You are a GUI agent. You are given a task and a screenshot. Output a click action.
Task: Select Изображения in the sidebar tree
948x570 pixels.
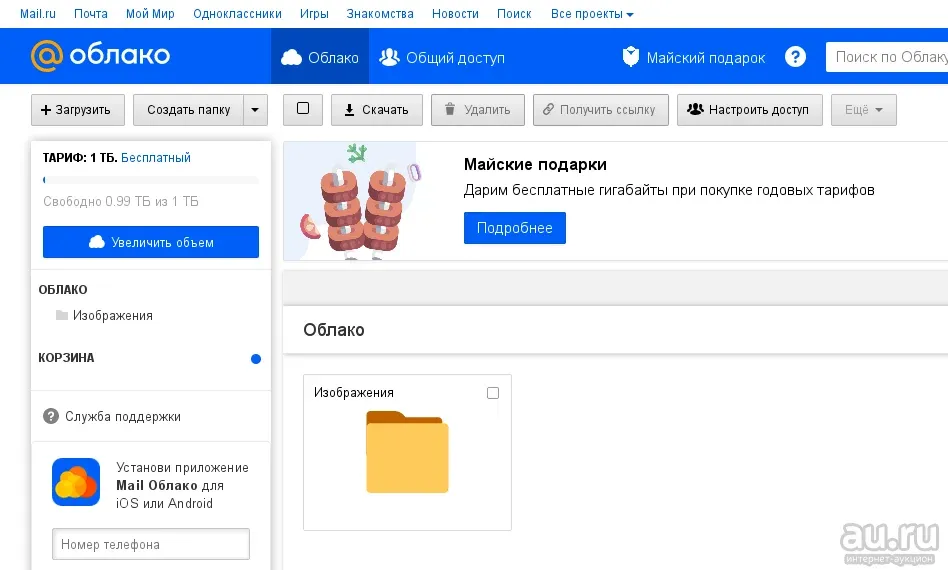112,316
